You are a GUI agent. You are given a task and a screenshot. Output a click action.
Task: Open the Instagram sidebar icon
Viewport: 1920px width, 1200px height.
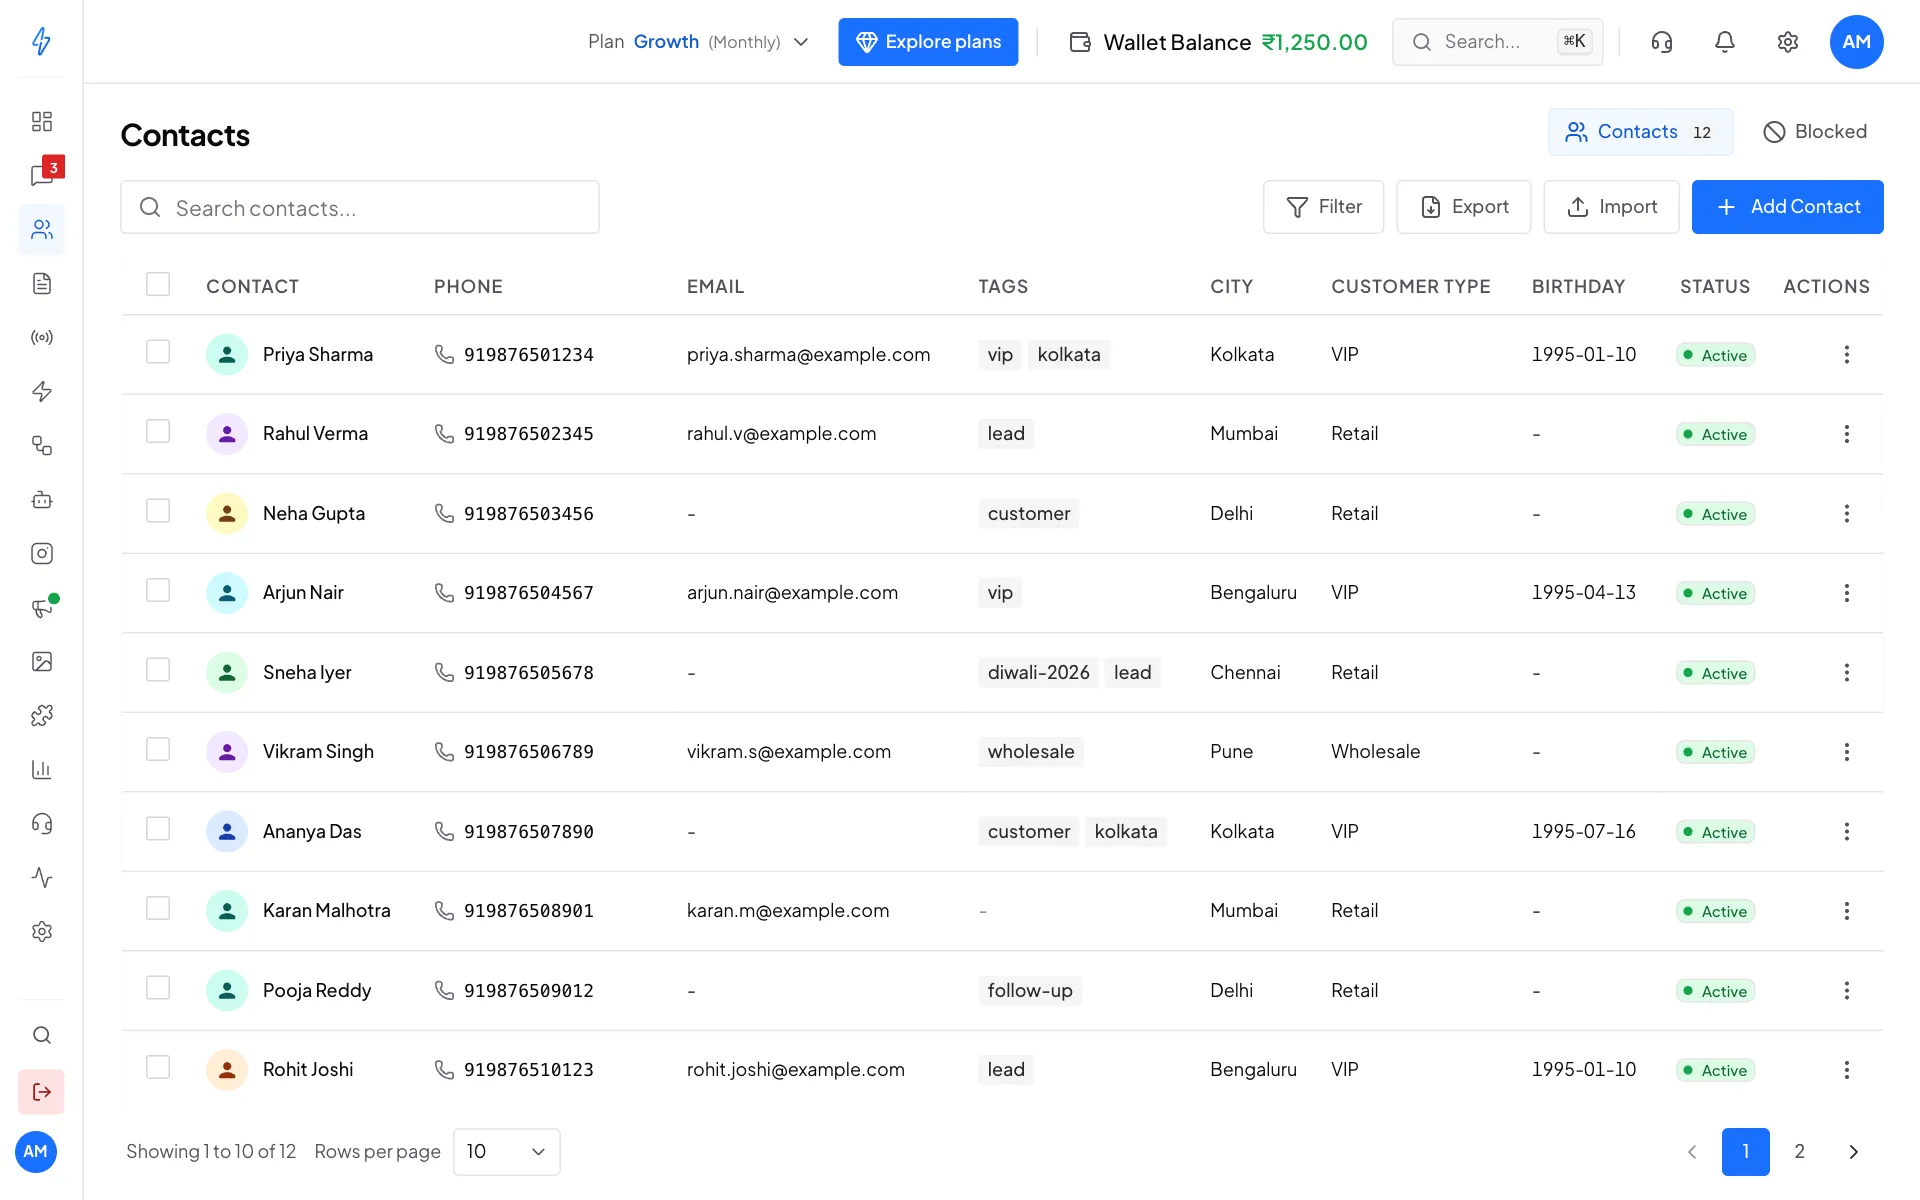(41, 553)
